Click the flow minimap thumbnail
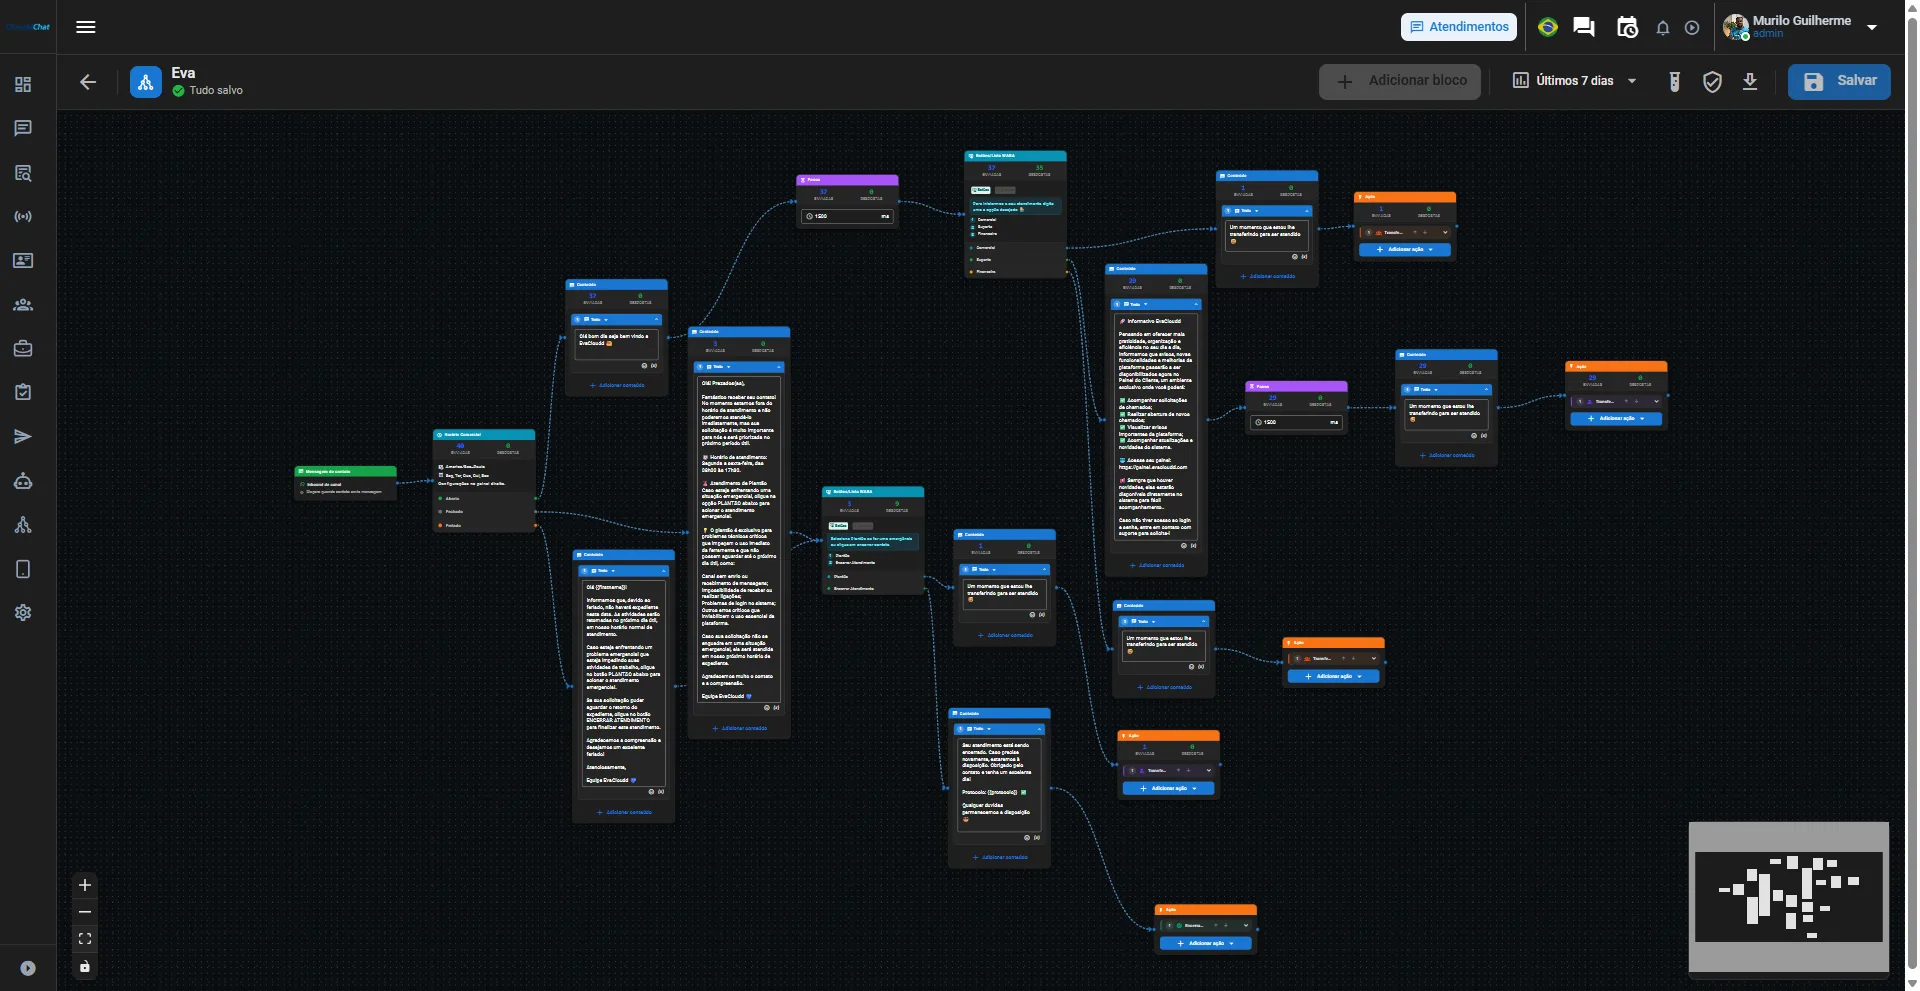The image size is (1920, 991). tap(1788, 896)
